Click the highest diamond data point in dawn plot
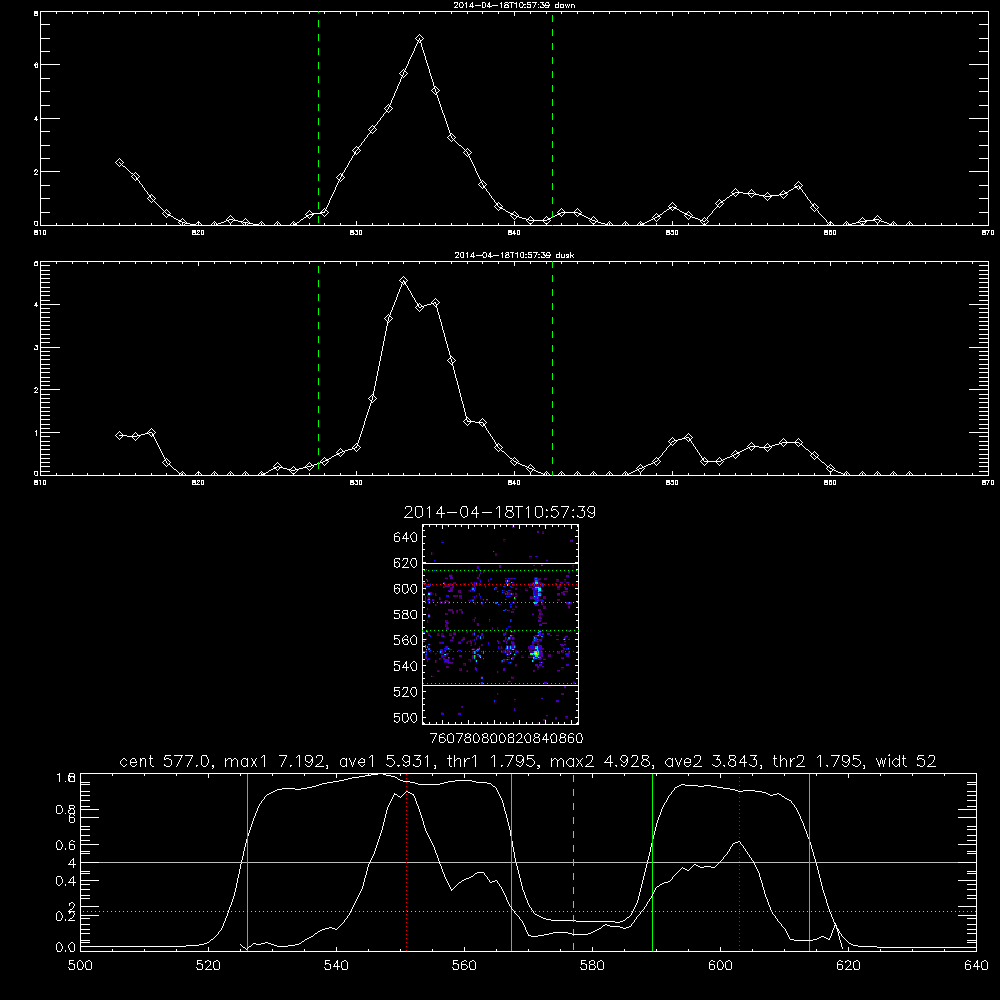The width and height of the screenshot is (1000, 1000). click(x=419, y=39)
